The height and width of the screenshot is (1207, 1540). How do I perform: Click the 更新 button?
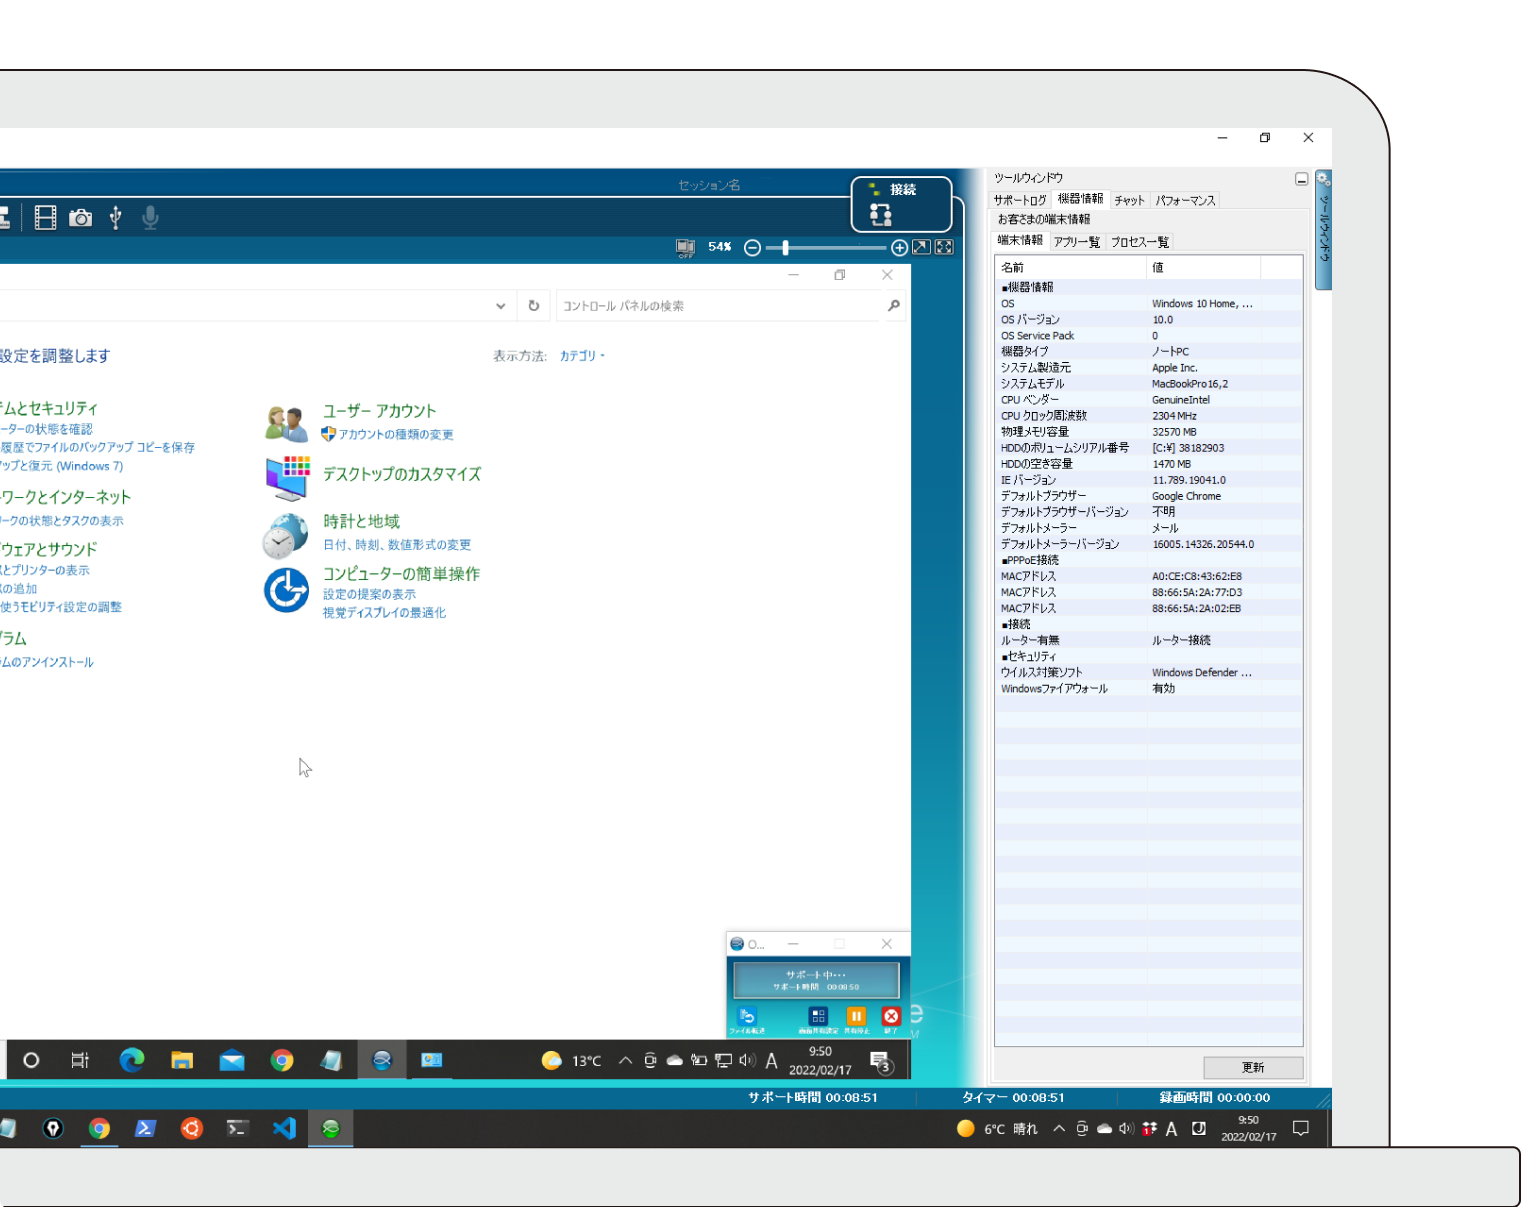tap(1252, 1067)
